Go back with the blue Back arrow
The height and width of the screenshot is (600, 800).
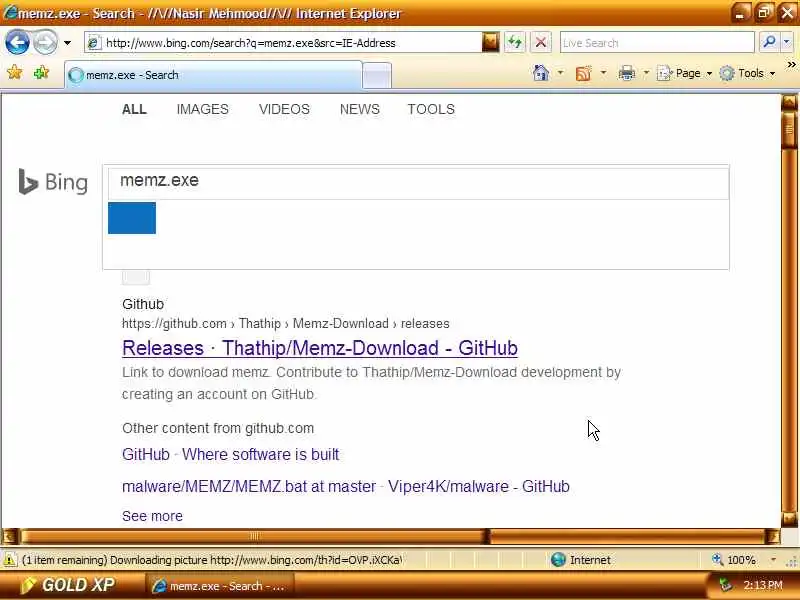click(17, 42)
